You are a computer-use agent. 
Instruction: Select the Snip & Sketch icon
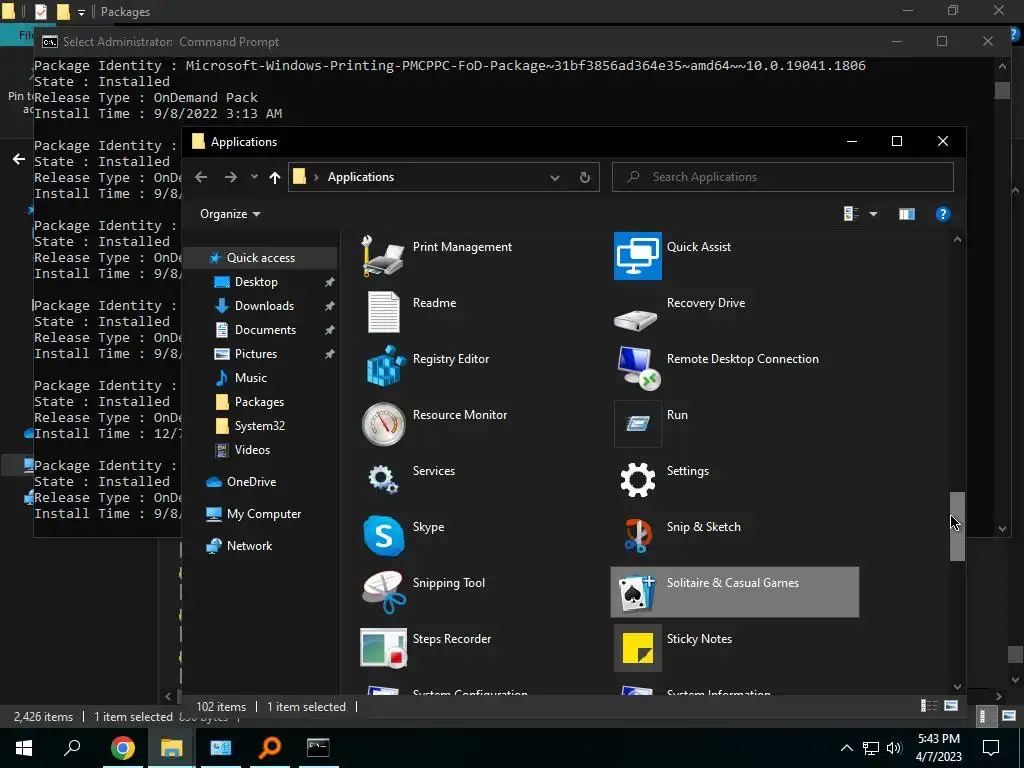(x=637, y=536)
